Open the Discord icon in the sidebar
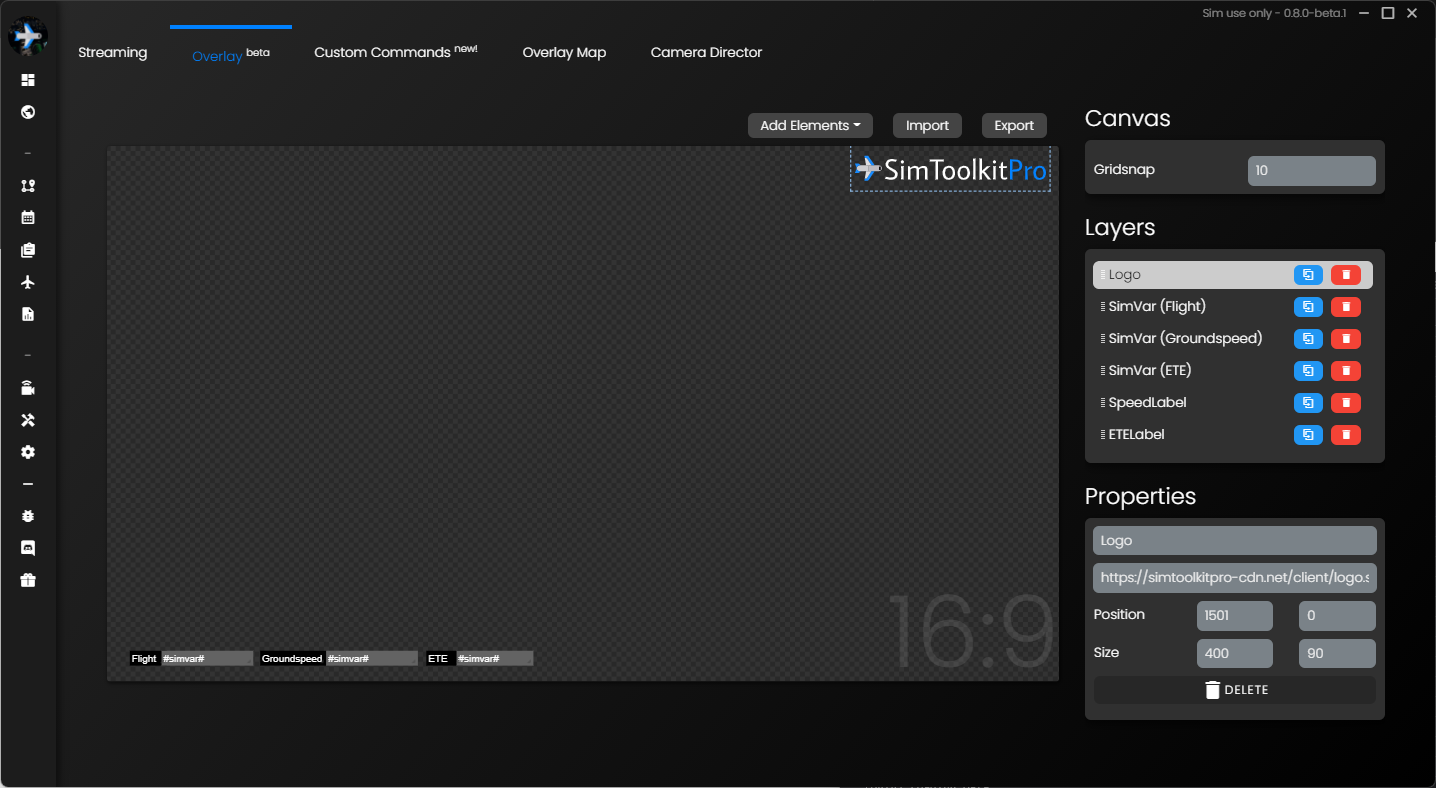Image resolution: width=1436 pixels, height=788 pixels. 28,548
